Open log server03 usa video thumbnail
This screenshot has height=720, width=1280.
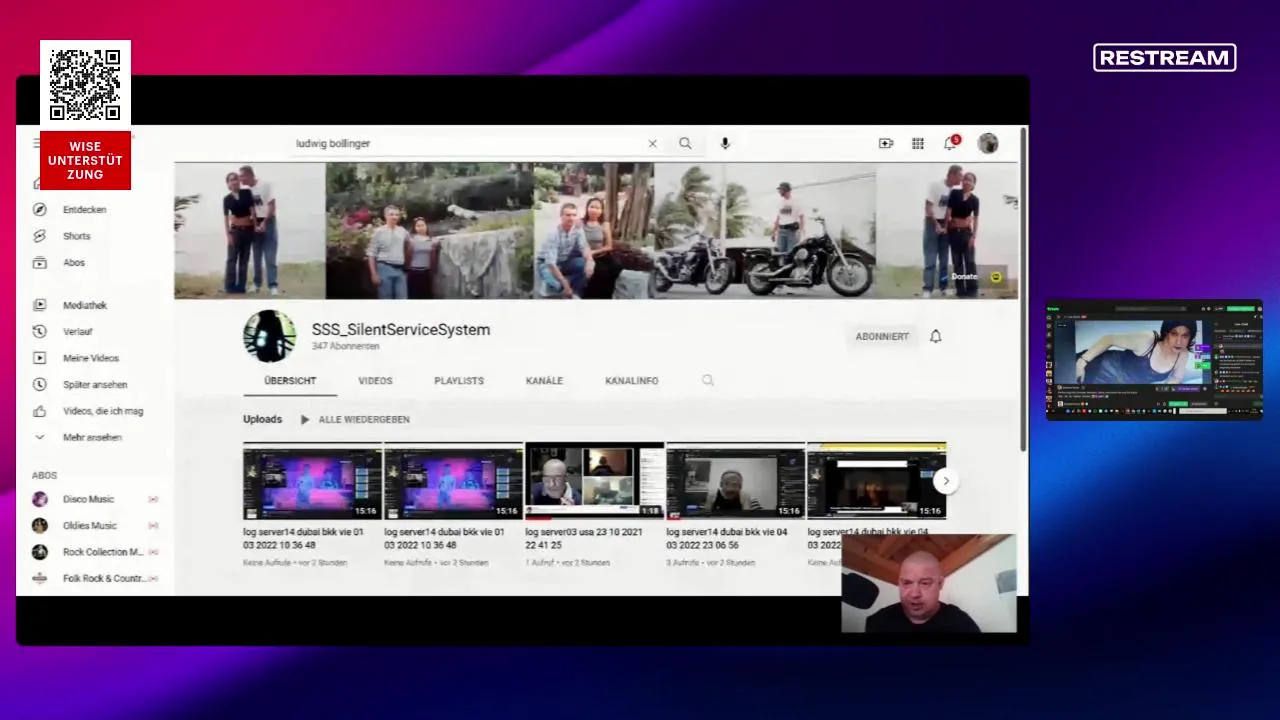pyautogui.click(x=594, y=481)
